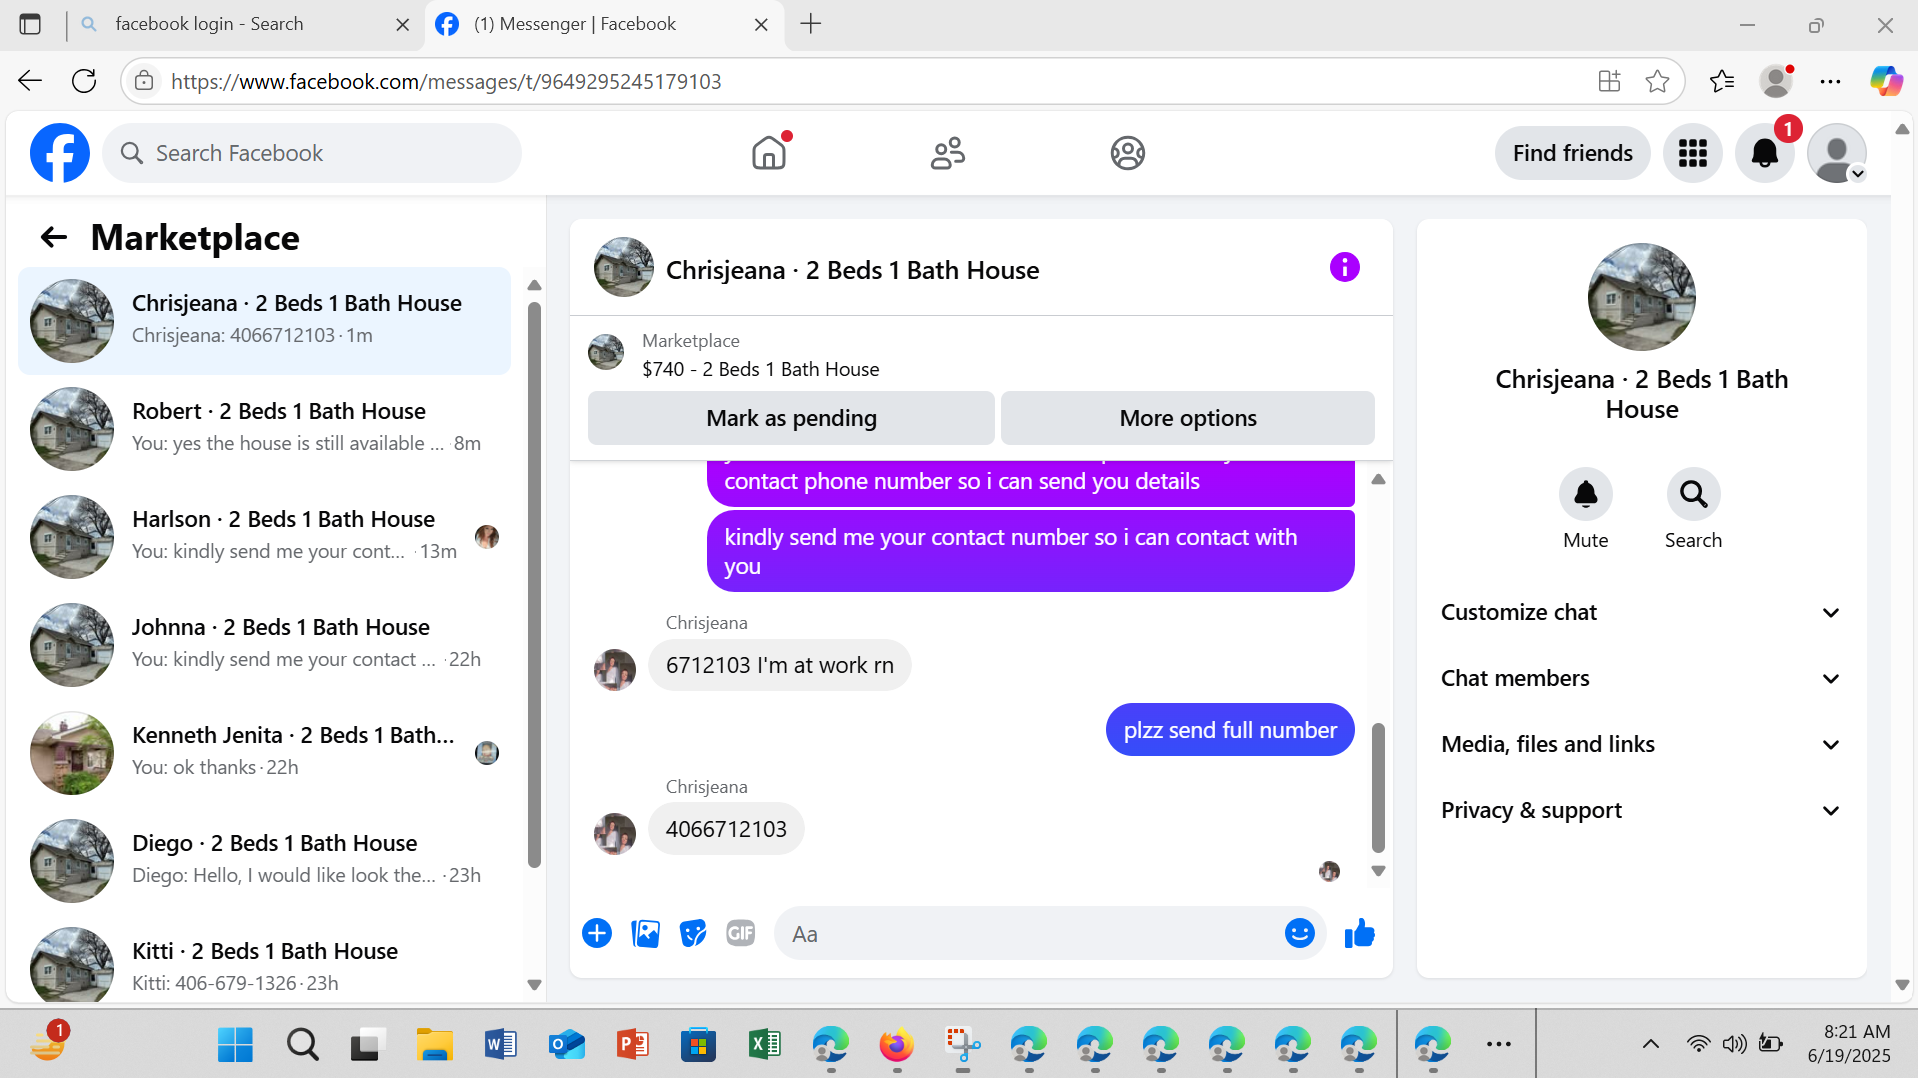
Task: Open Kenneth Jenita conversation in the list
Action: coord(264,752)
